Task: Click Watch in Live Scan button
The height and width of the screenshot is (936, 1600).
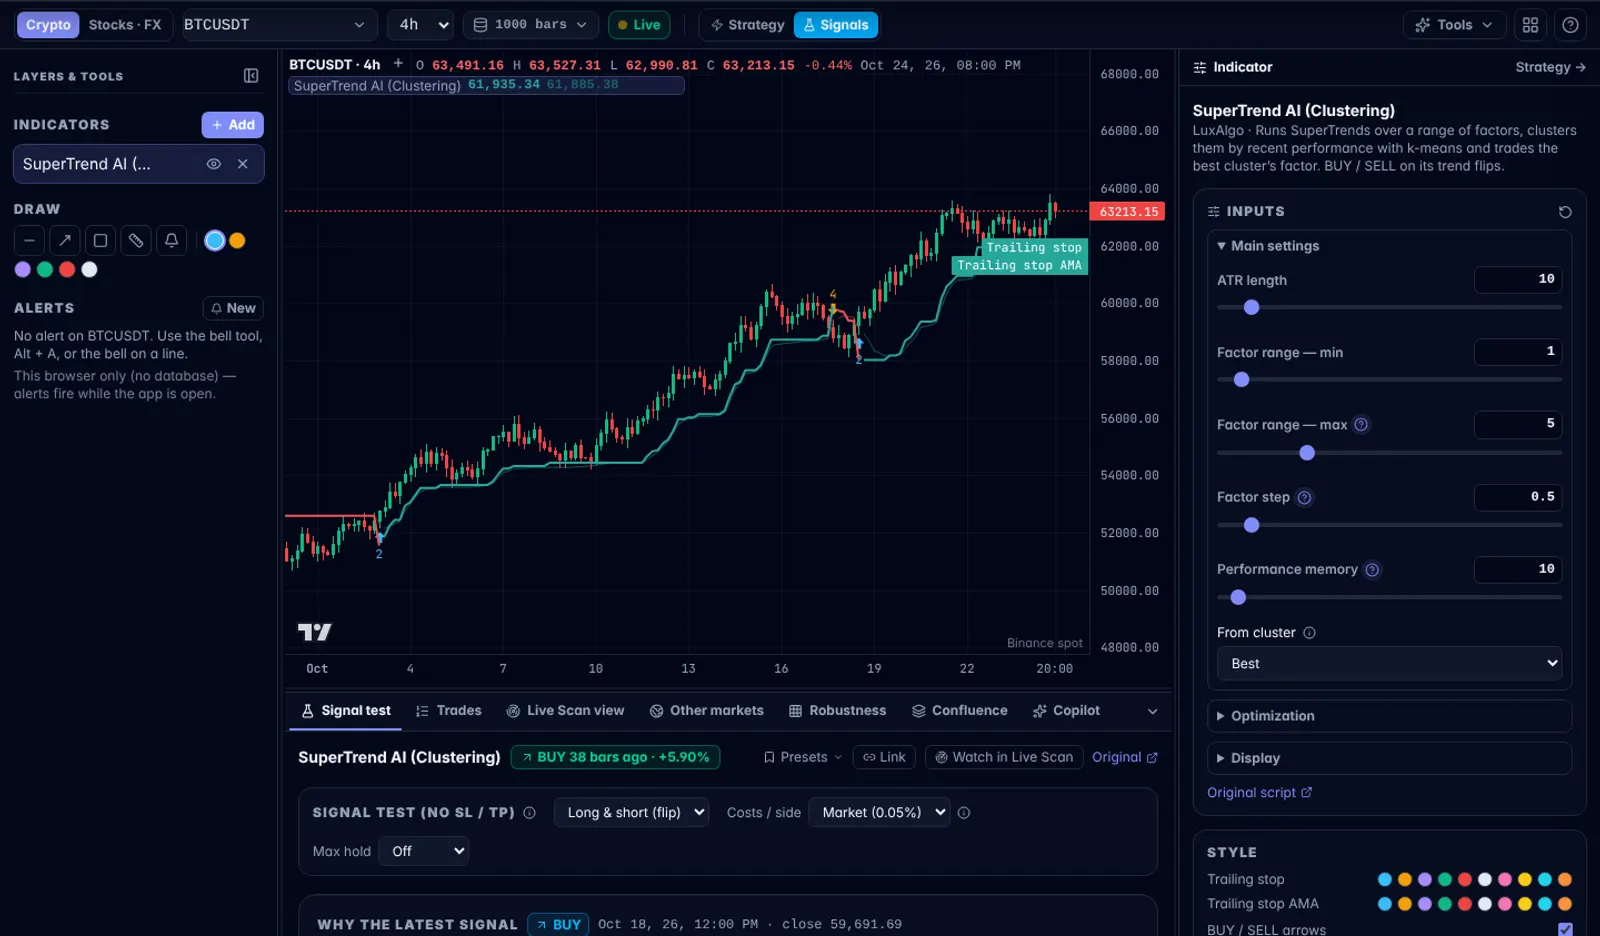Action: pyautogui.click(x=1003, y=758)
